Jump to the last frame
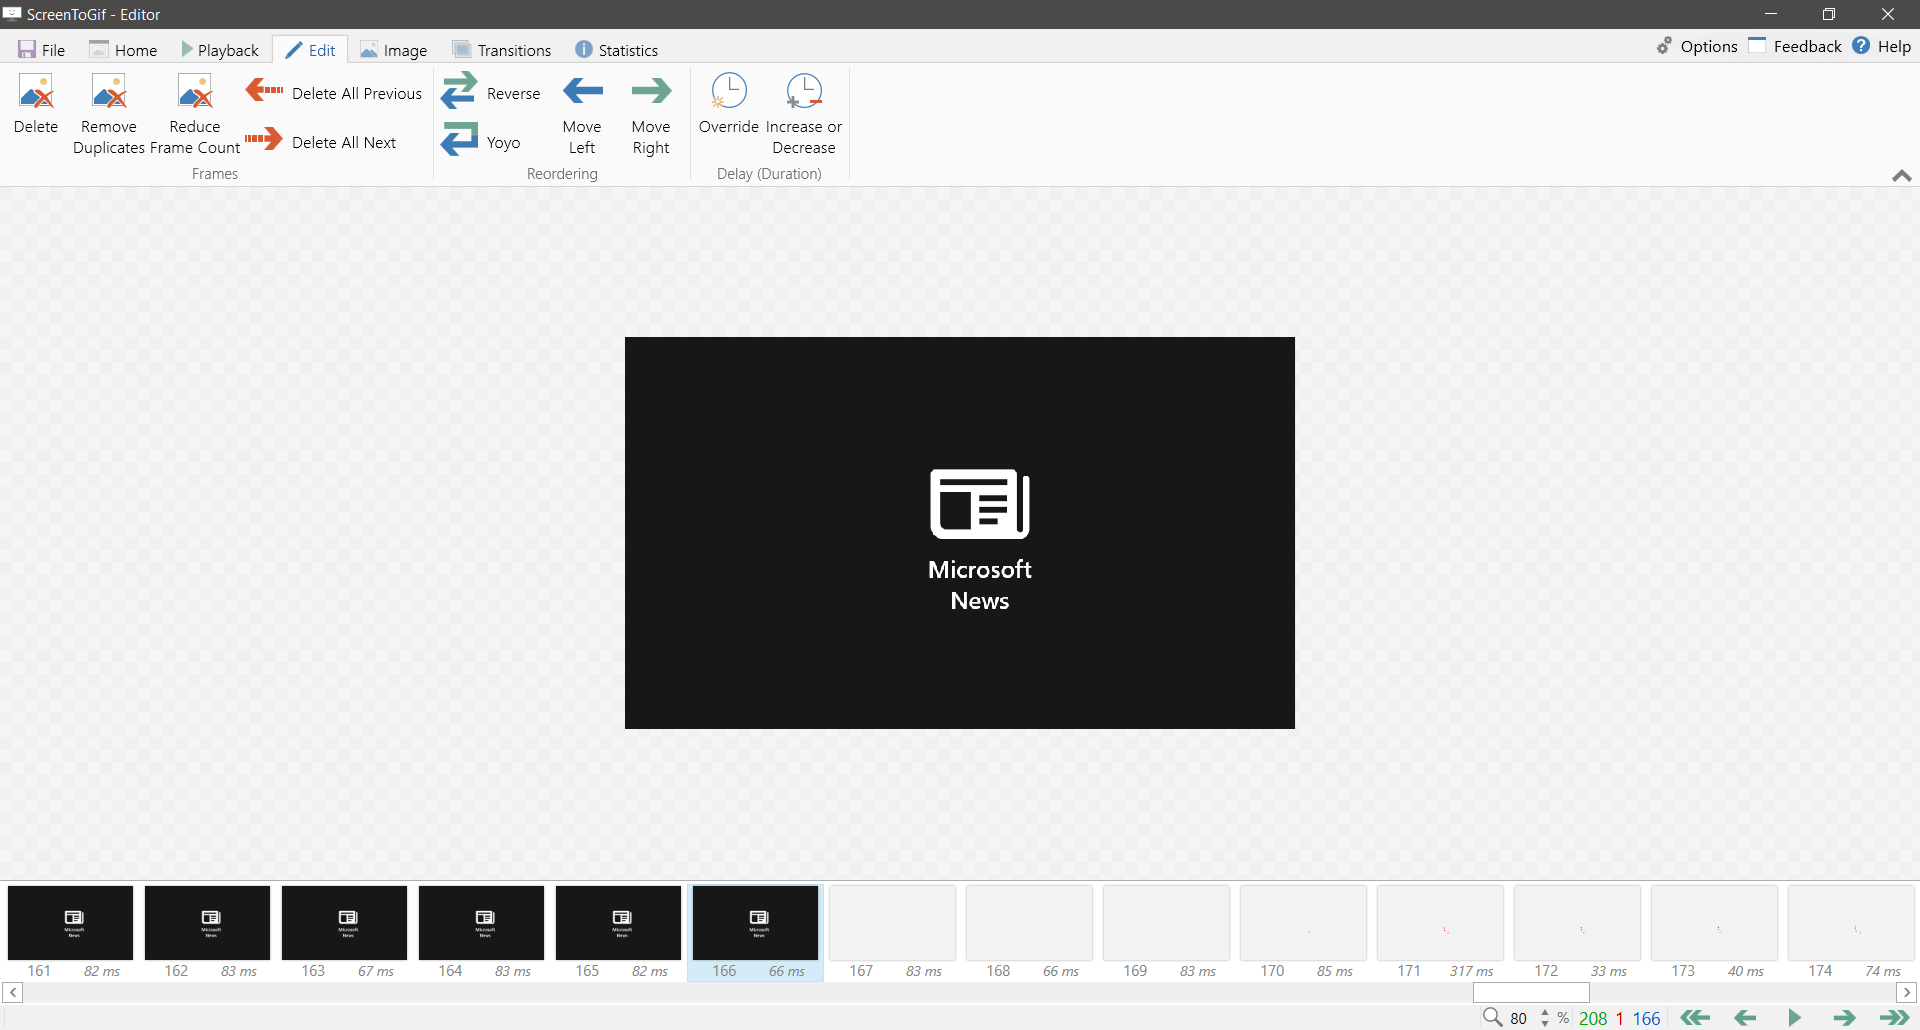This screenshot has width=1920, height=1030. (1895, 1018)
